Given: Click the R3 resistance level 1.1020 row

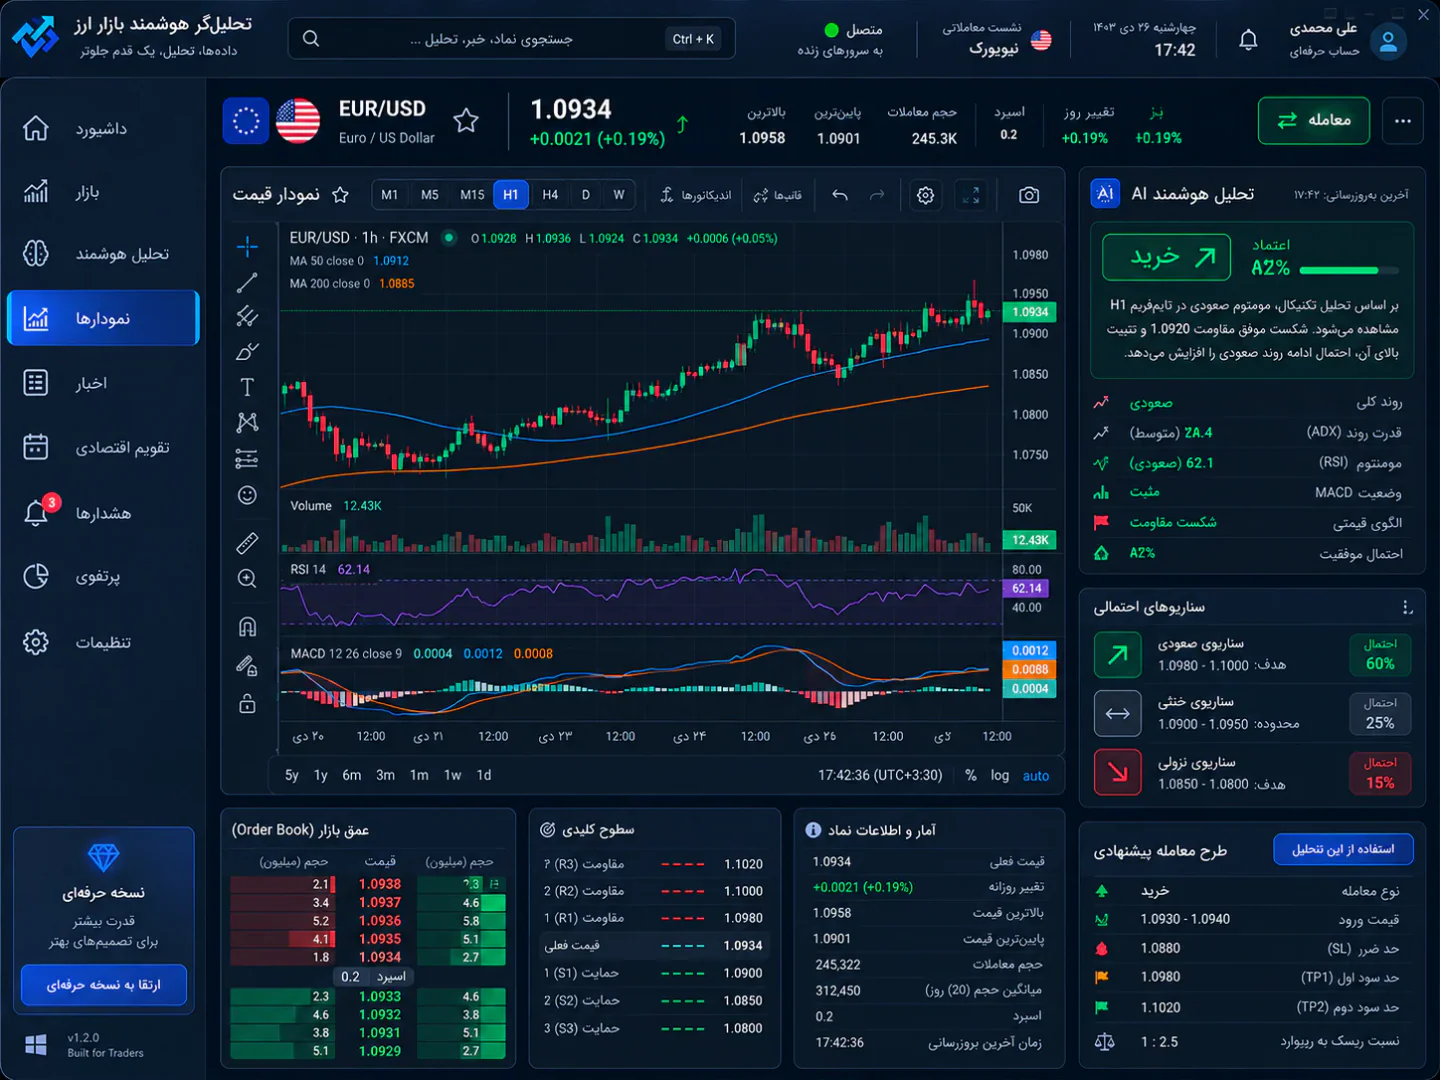Looking at the screenshot, I should [654, 864].
